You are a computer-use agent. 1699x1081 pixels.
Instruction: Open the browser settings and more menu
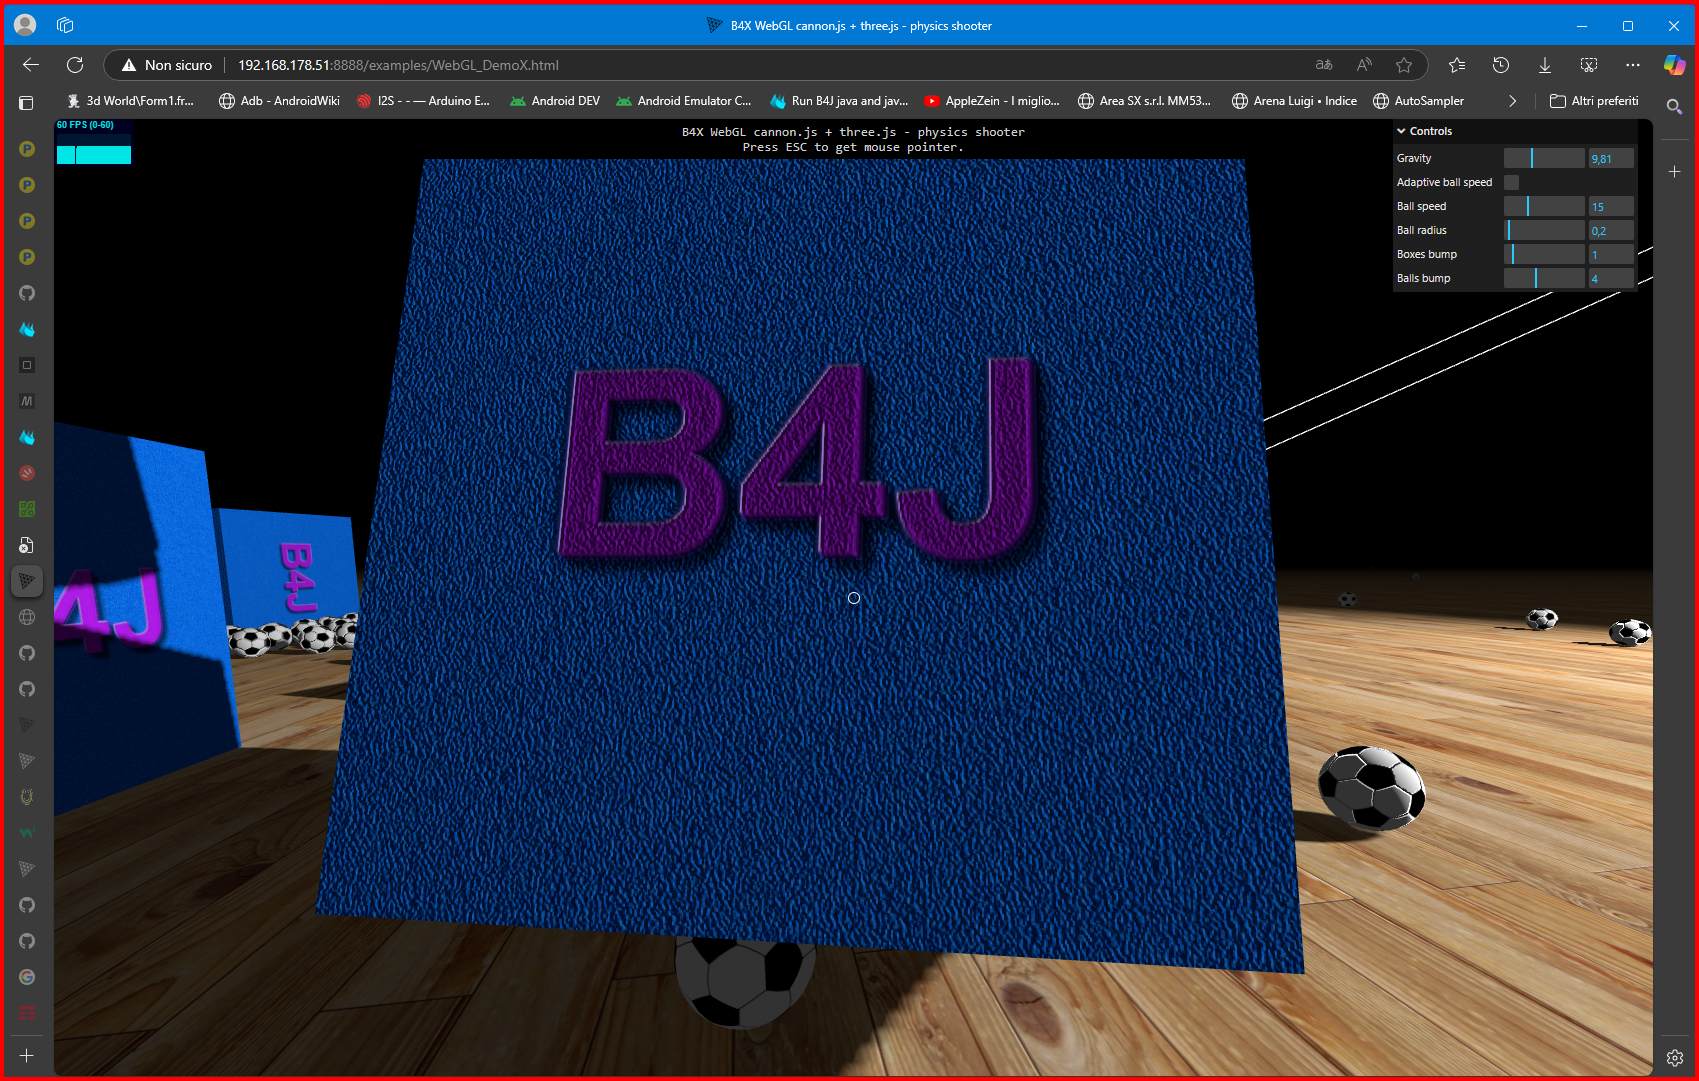pos(1633,65)
